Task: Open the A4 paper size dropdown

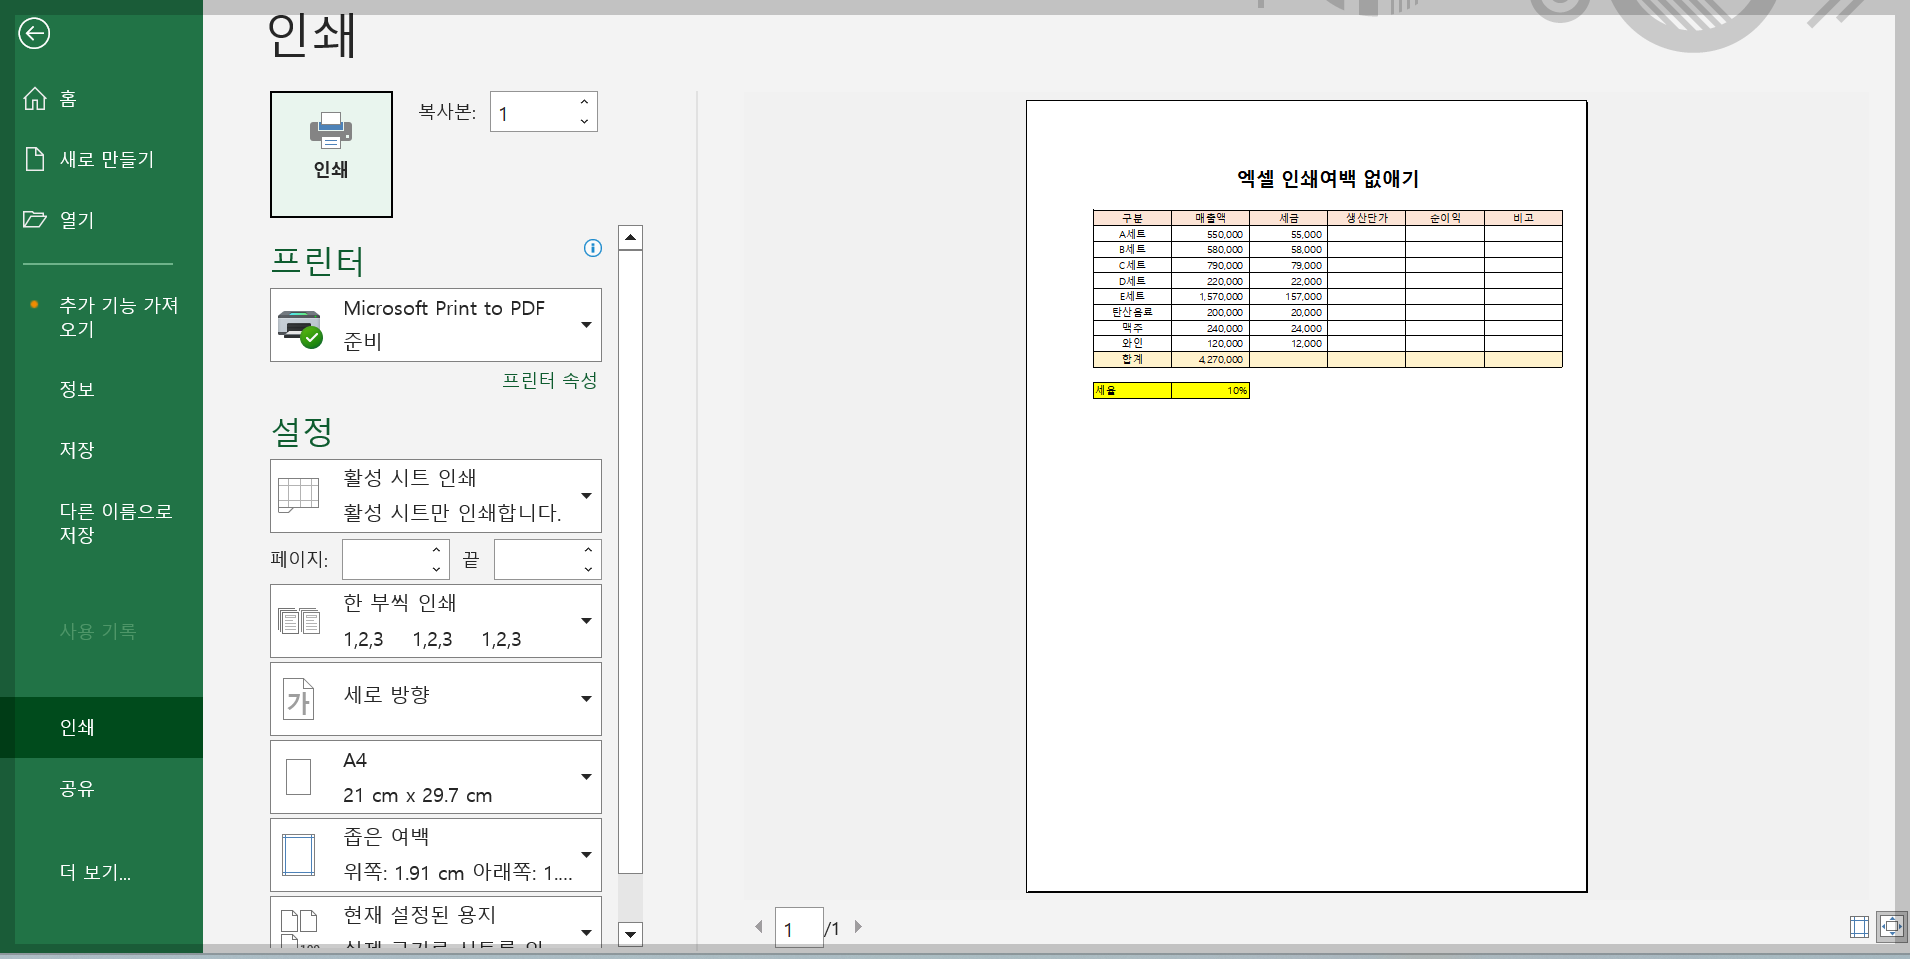Action: point(436,777)
